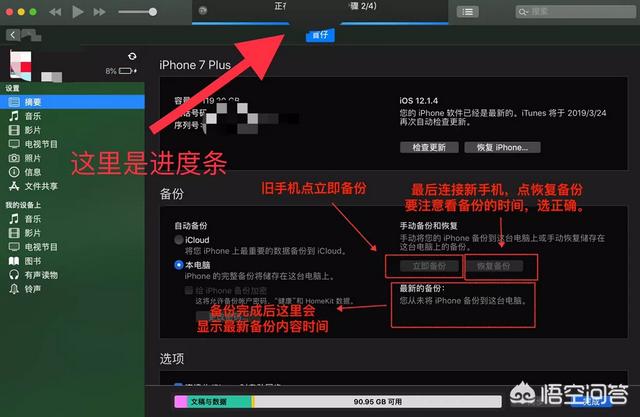Screen dimensions: 640x417
Task: Toggle 给 iPhone 备份加密 checkbox
Action: coord(189,291)
